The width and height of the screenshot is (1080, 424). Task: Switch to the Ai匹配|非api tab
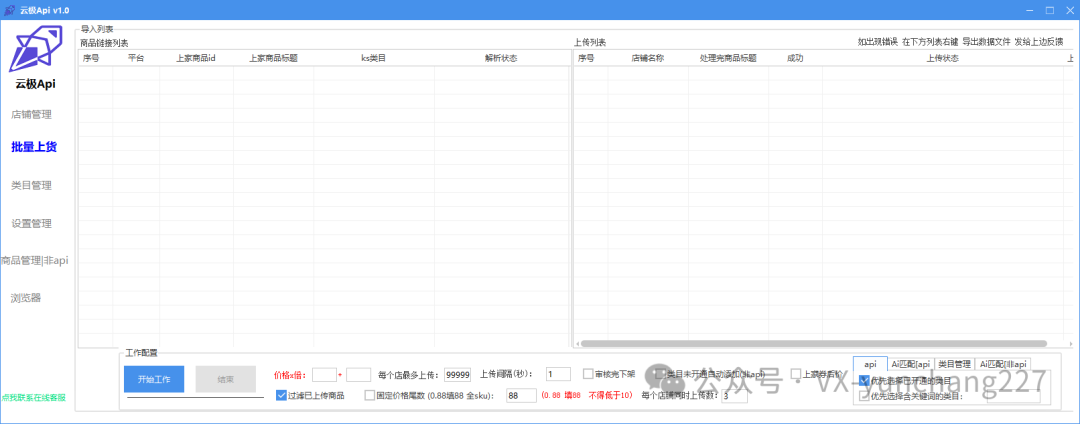[x=1003, y=364]
